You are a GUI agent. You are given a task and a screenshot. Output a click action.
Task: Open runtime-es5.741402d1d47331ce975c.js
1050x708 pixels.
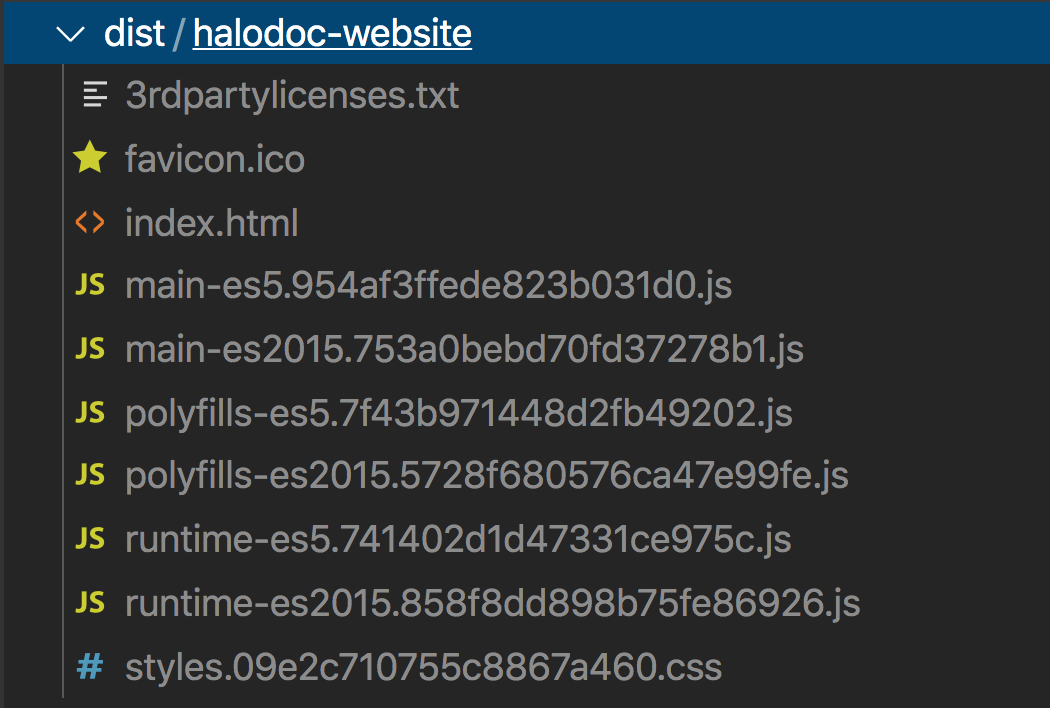click(x=458, y=540)
